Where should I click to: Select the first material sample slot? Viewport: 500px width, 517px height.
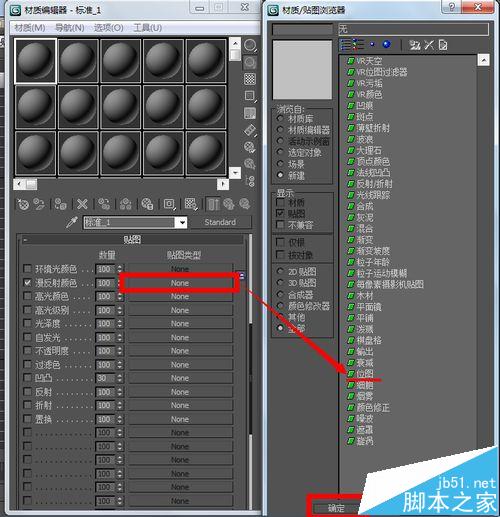pos(35,61)
